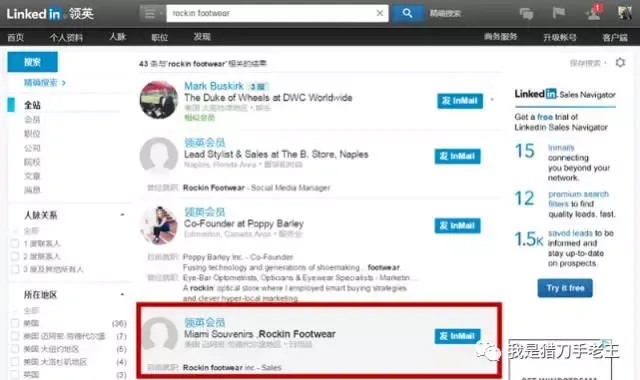Open the notifications flag icon
This screenshot has height=380, width=640.
pos(558,13)
